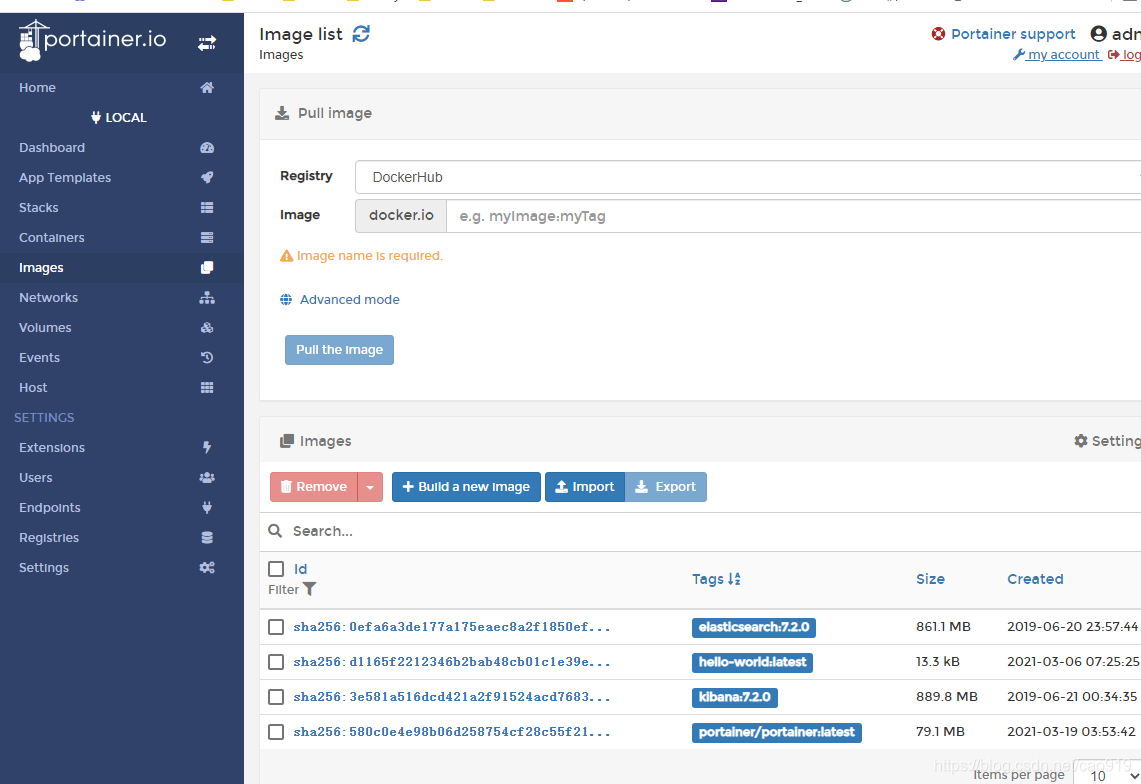This screenshot has width=1141, height=784.
Task: Click the kibana:7.2.0 tag badge
Action: [735, 697]
